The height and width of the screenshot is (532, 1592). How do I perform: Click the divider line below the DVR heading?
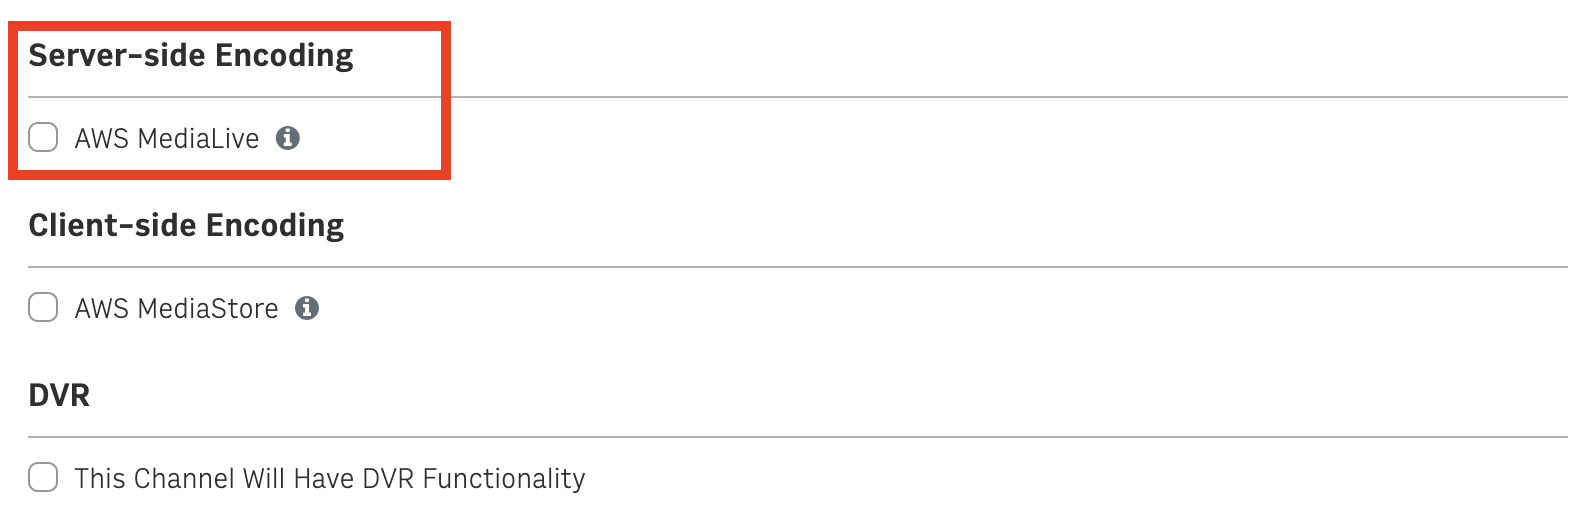pos(798,437)
